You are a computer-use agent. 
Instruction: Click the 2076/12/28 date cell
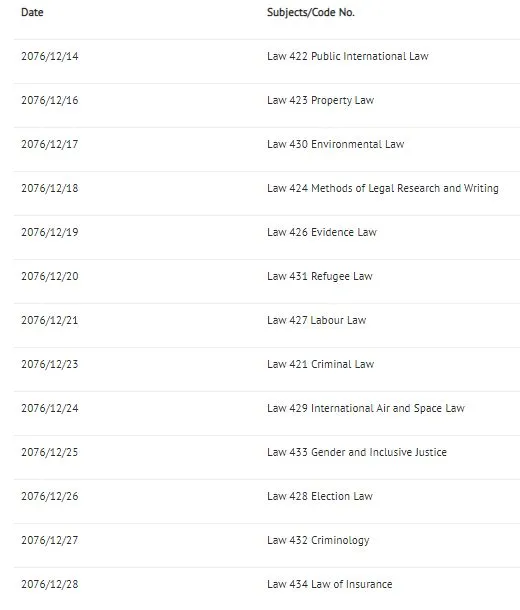pyautogui.click(x=50, y=584)
